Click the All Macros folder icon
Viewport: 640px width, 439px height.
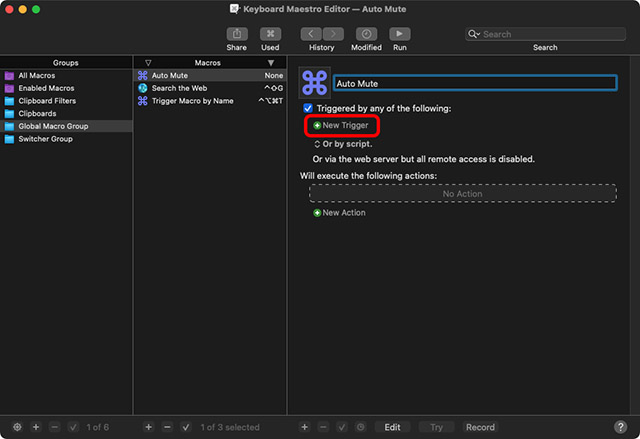point(9,75)
